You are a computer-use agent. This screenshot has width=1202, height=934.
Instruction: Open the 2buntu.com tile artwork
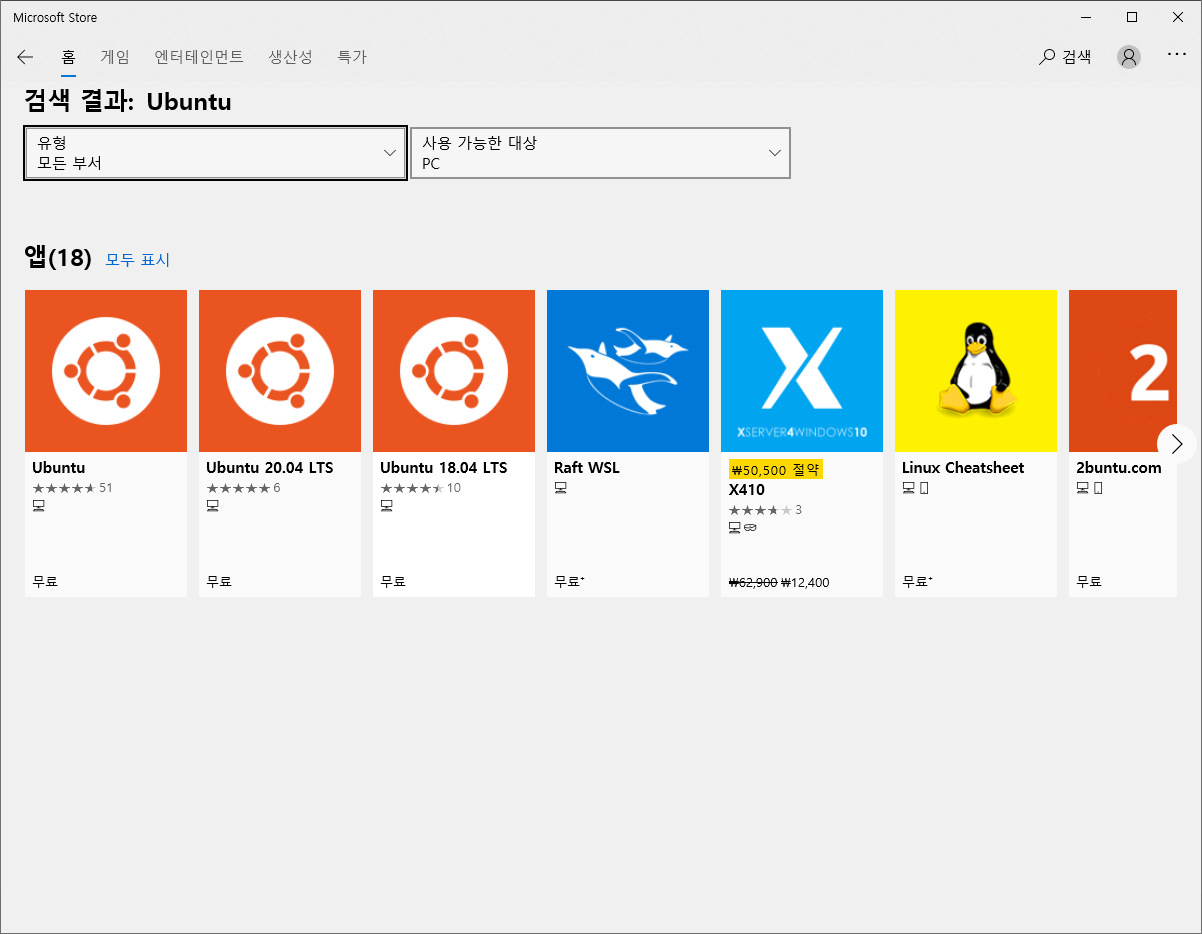1123,371
